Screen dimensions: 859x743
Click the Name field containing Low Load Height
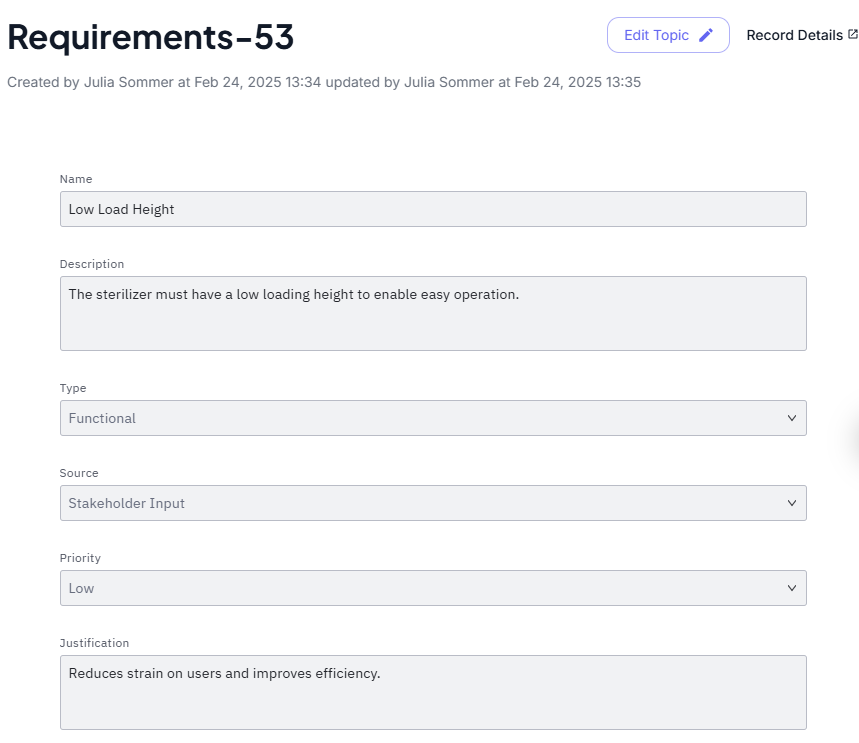[432, 209]
